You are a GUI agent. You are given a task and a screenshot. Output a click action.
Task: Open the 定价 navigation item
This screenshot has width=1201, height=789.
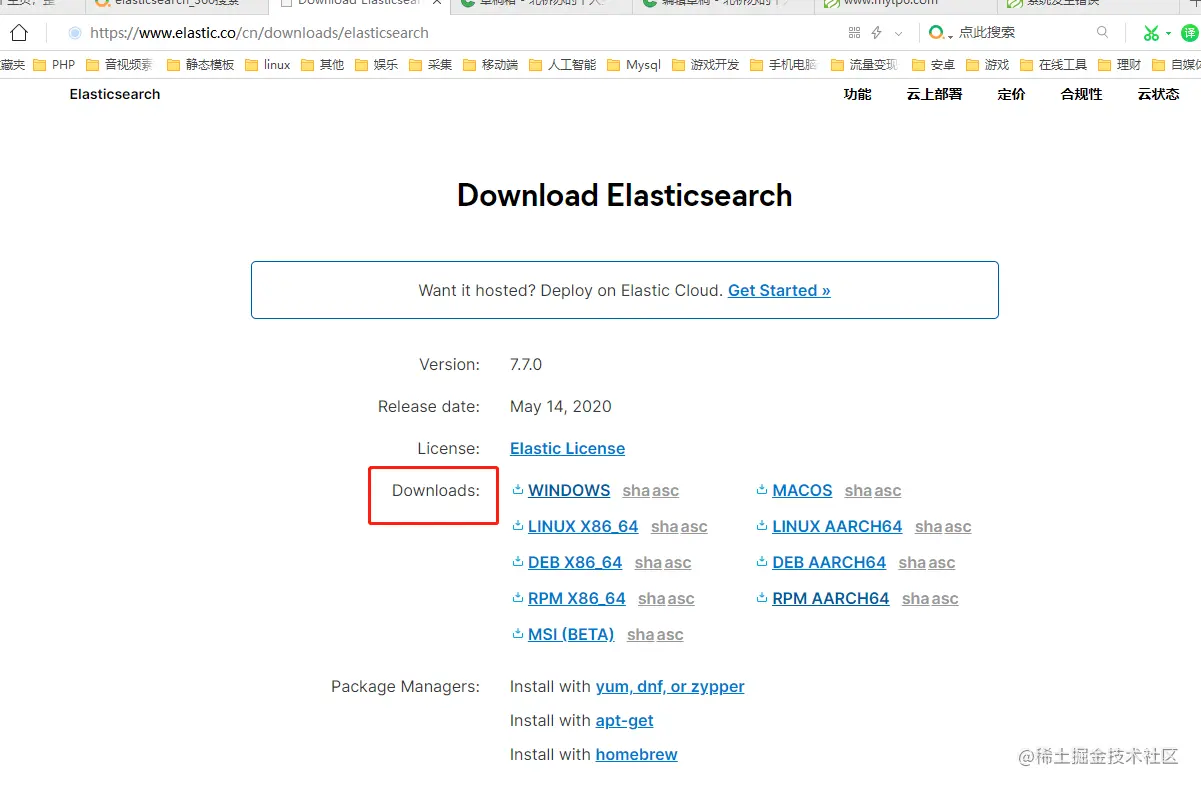(x=1011, y=94)
